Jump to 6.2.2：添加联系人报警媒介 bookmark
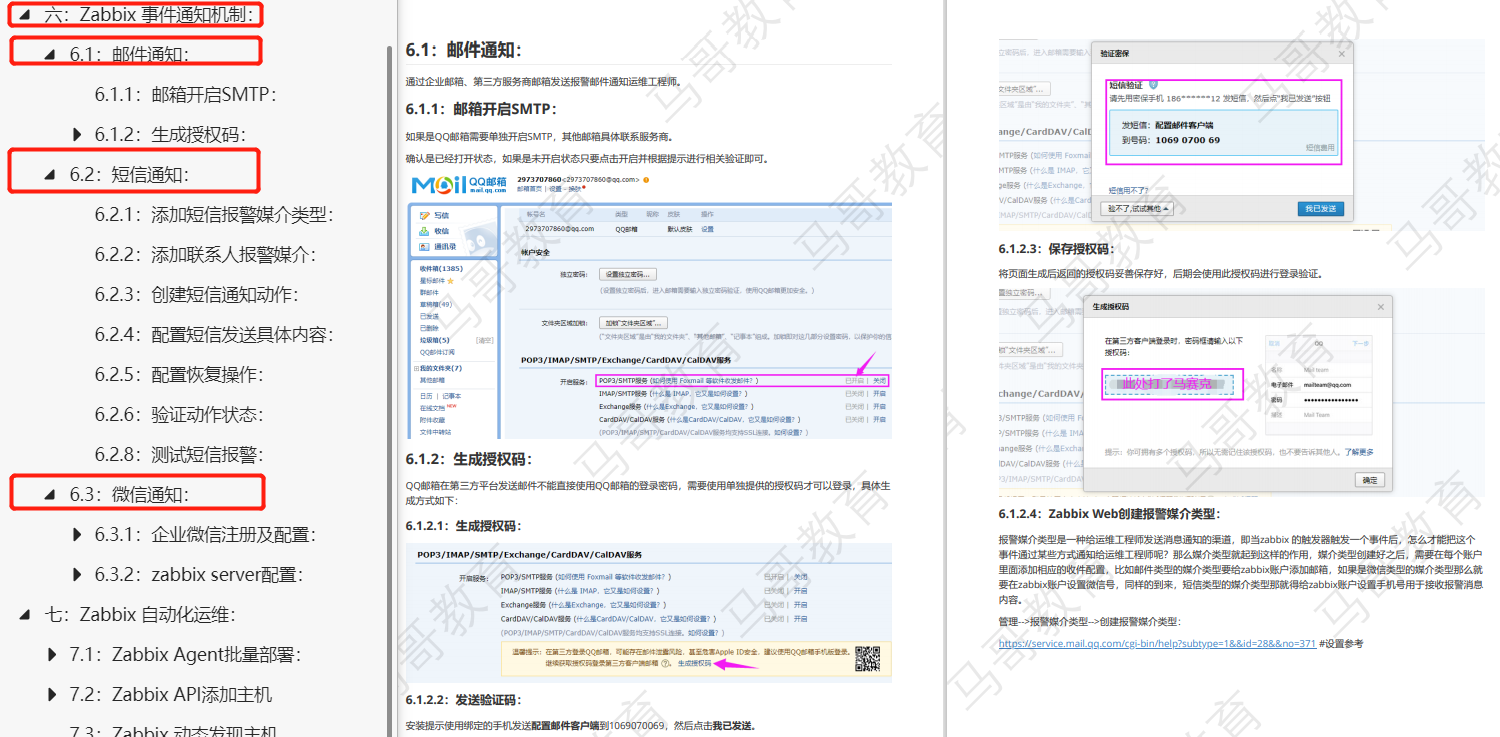The width and height of the screenshot is (1500, 737). point(205,254)
